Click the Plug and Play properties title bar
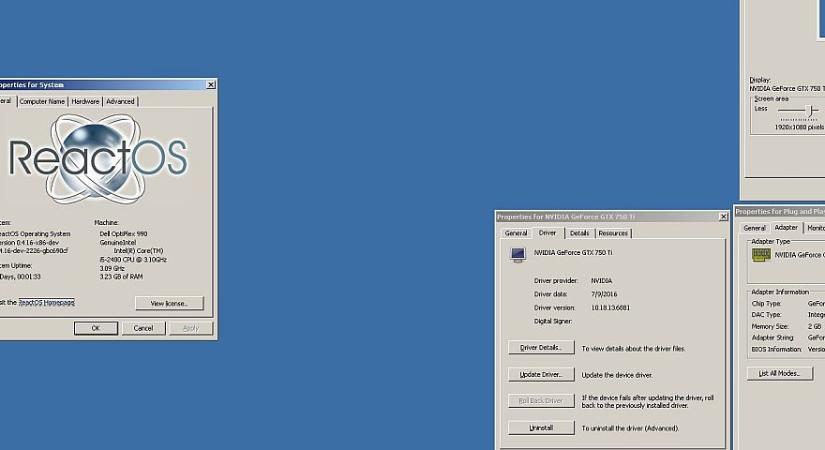 [780, 212]
